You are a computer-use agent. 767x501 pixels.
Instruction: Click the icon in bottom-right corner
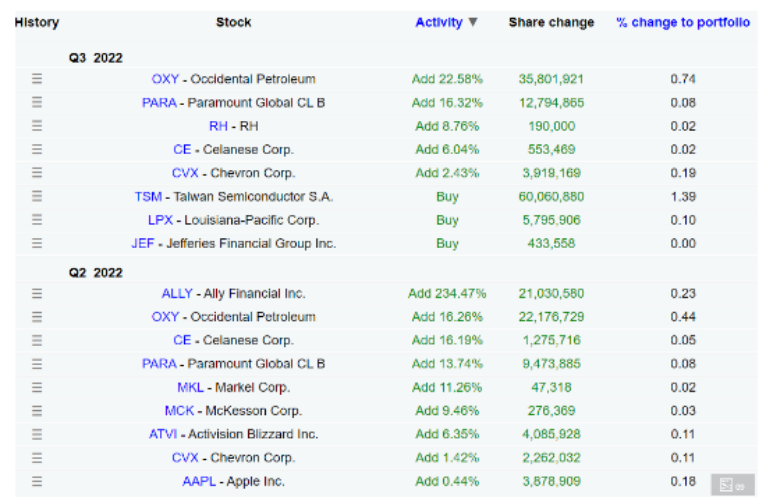733,485
